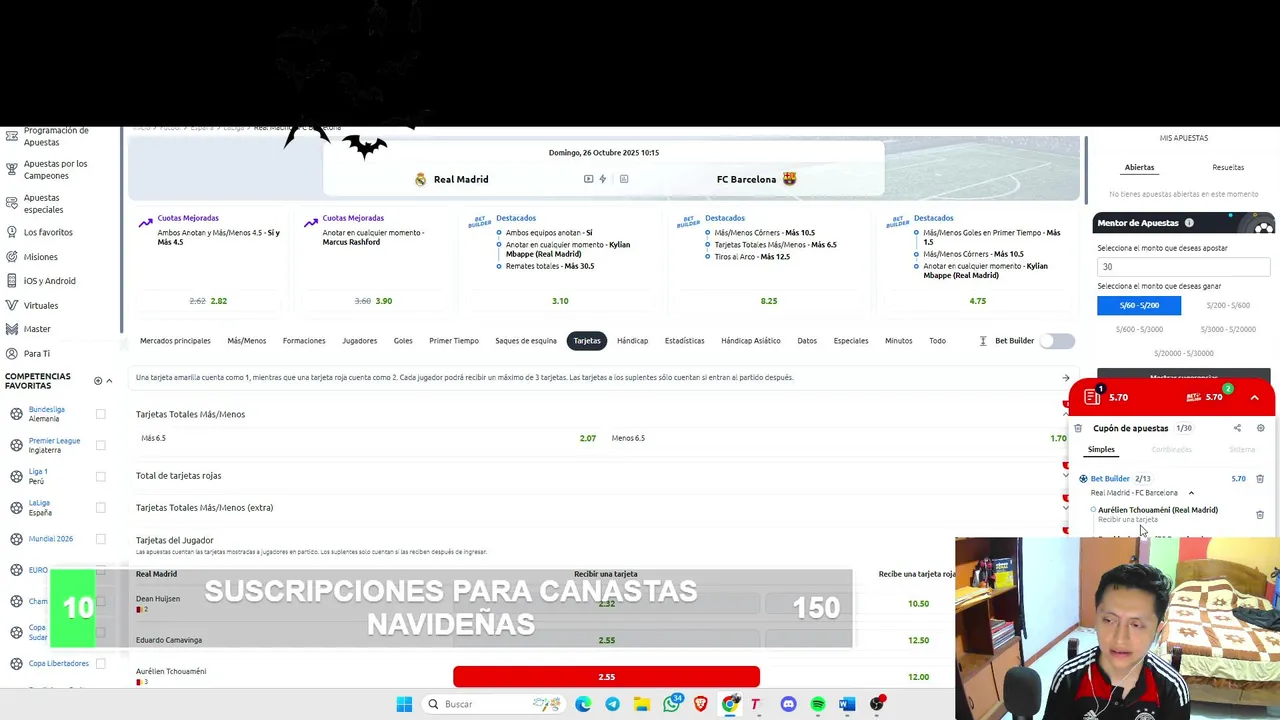The height and width of the screenshot is (720, 1280).
Task: Delete the Bet Builder bet entry
Action: point(1260,479)
